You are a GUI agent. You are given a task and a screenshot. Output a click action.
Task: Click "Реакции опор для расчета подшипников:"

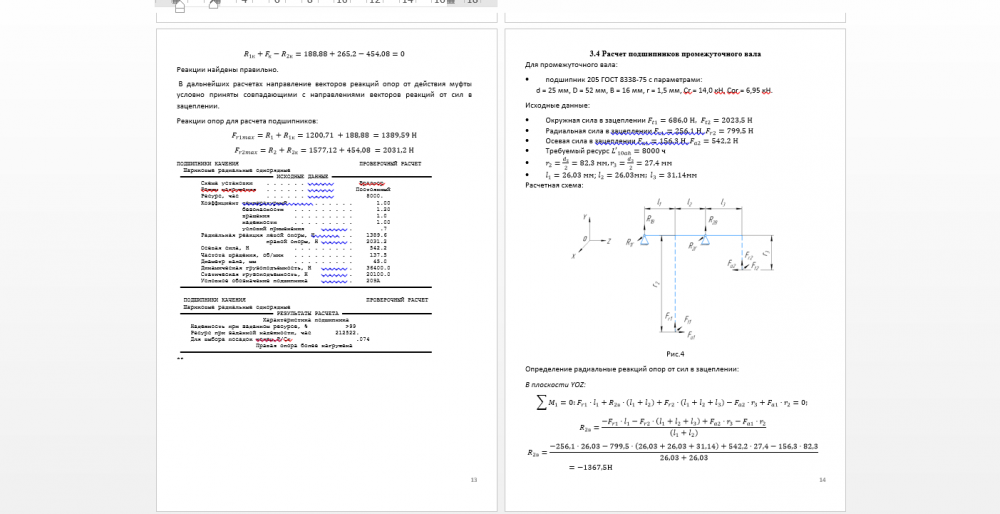click(x=247, y=121)
